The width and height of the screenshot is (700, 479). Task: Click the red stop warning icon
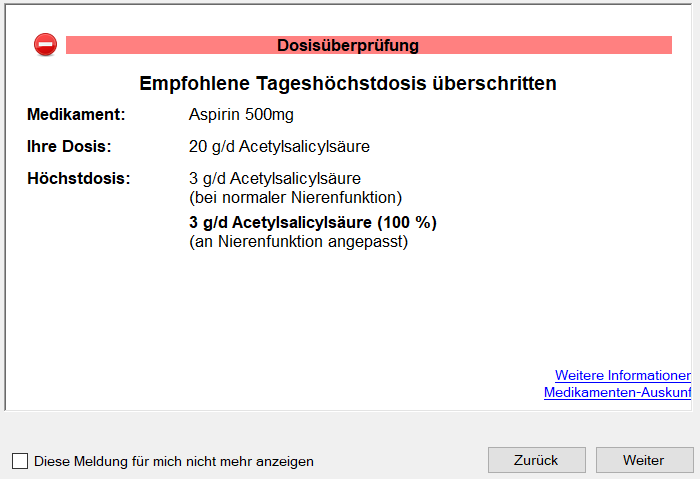[46, 45]
